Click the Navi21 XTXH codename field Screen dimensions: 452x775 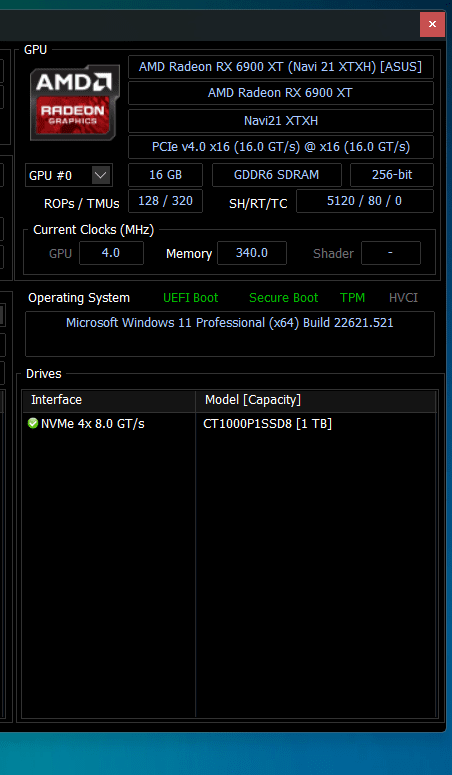pos(280,121)
